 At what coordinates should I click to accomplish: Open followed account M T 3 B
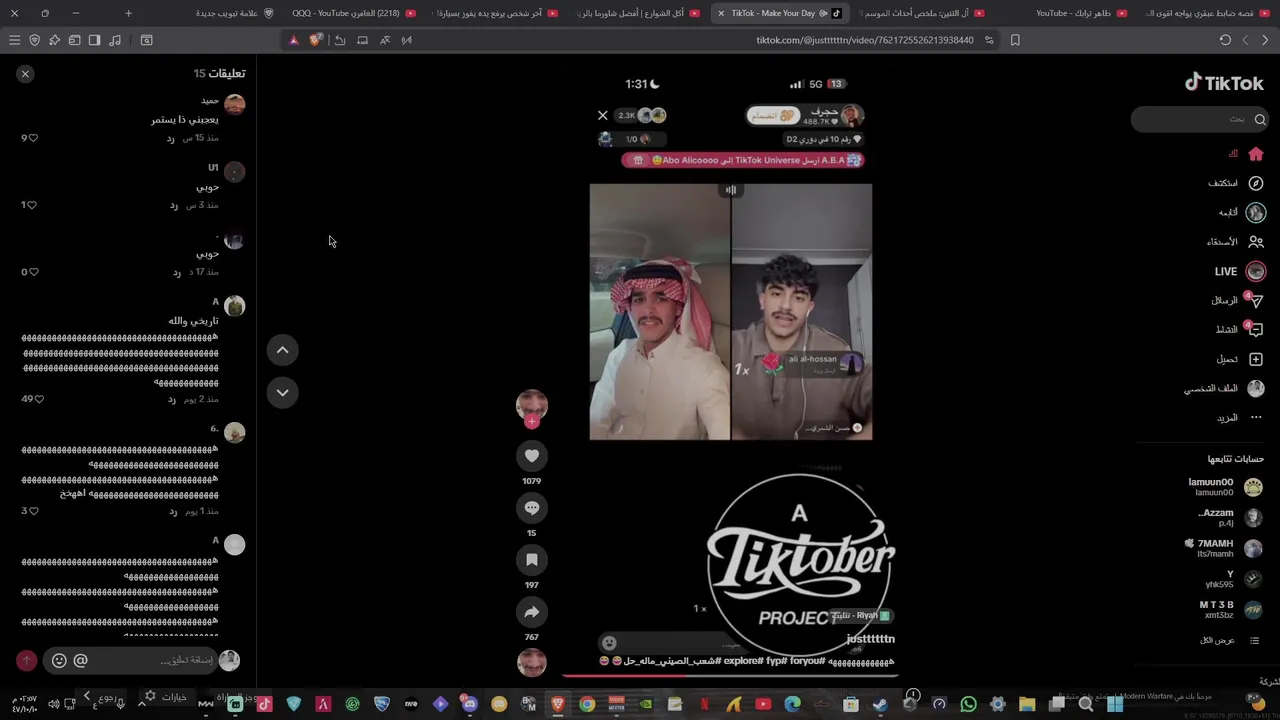coord(1230,610)
